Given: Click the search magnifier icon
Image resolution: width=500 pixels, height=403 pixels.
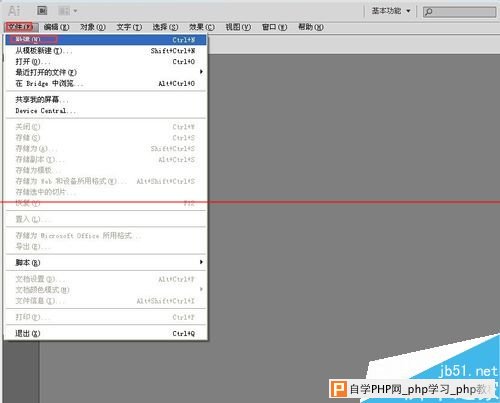Looking at the screenshot, I should click(429, 12).
